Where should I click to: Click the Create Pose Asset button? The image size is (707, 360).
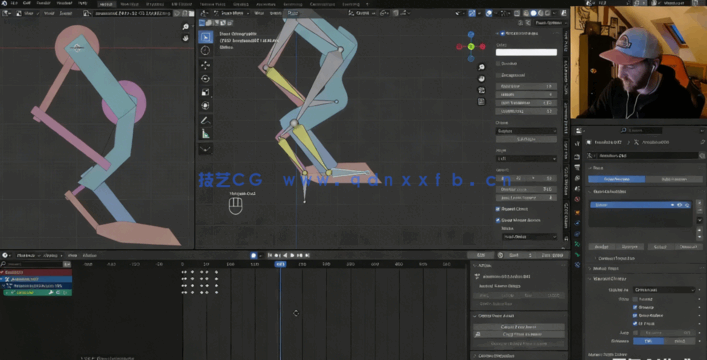tap(519, 327)
